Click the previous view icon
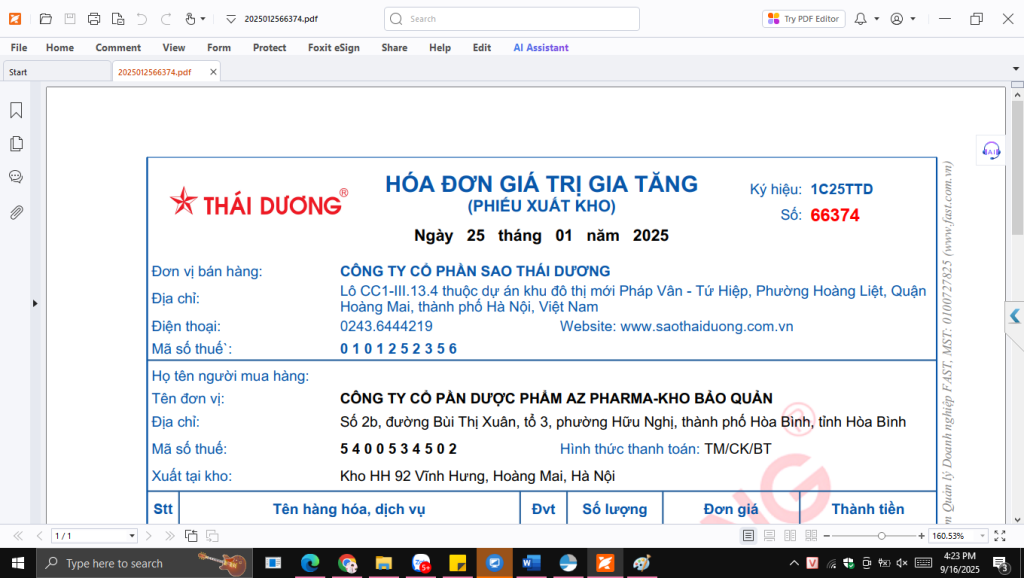Viewport: 1024px width, 578px height. click(x=191, y=536)
